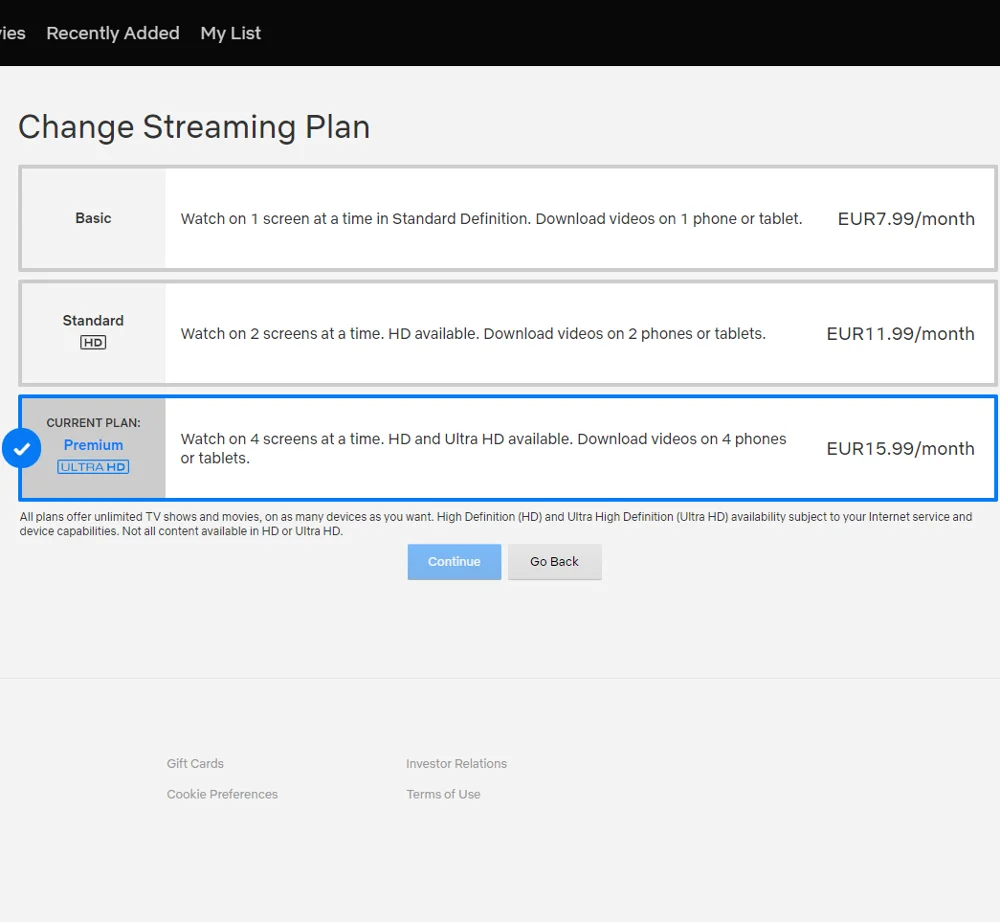Screen dimensions: 1000x922
Task: Click the CURRENT PLAN: label
Action: click(x=93, y=423)
